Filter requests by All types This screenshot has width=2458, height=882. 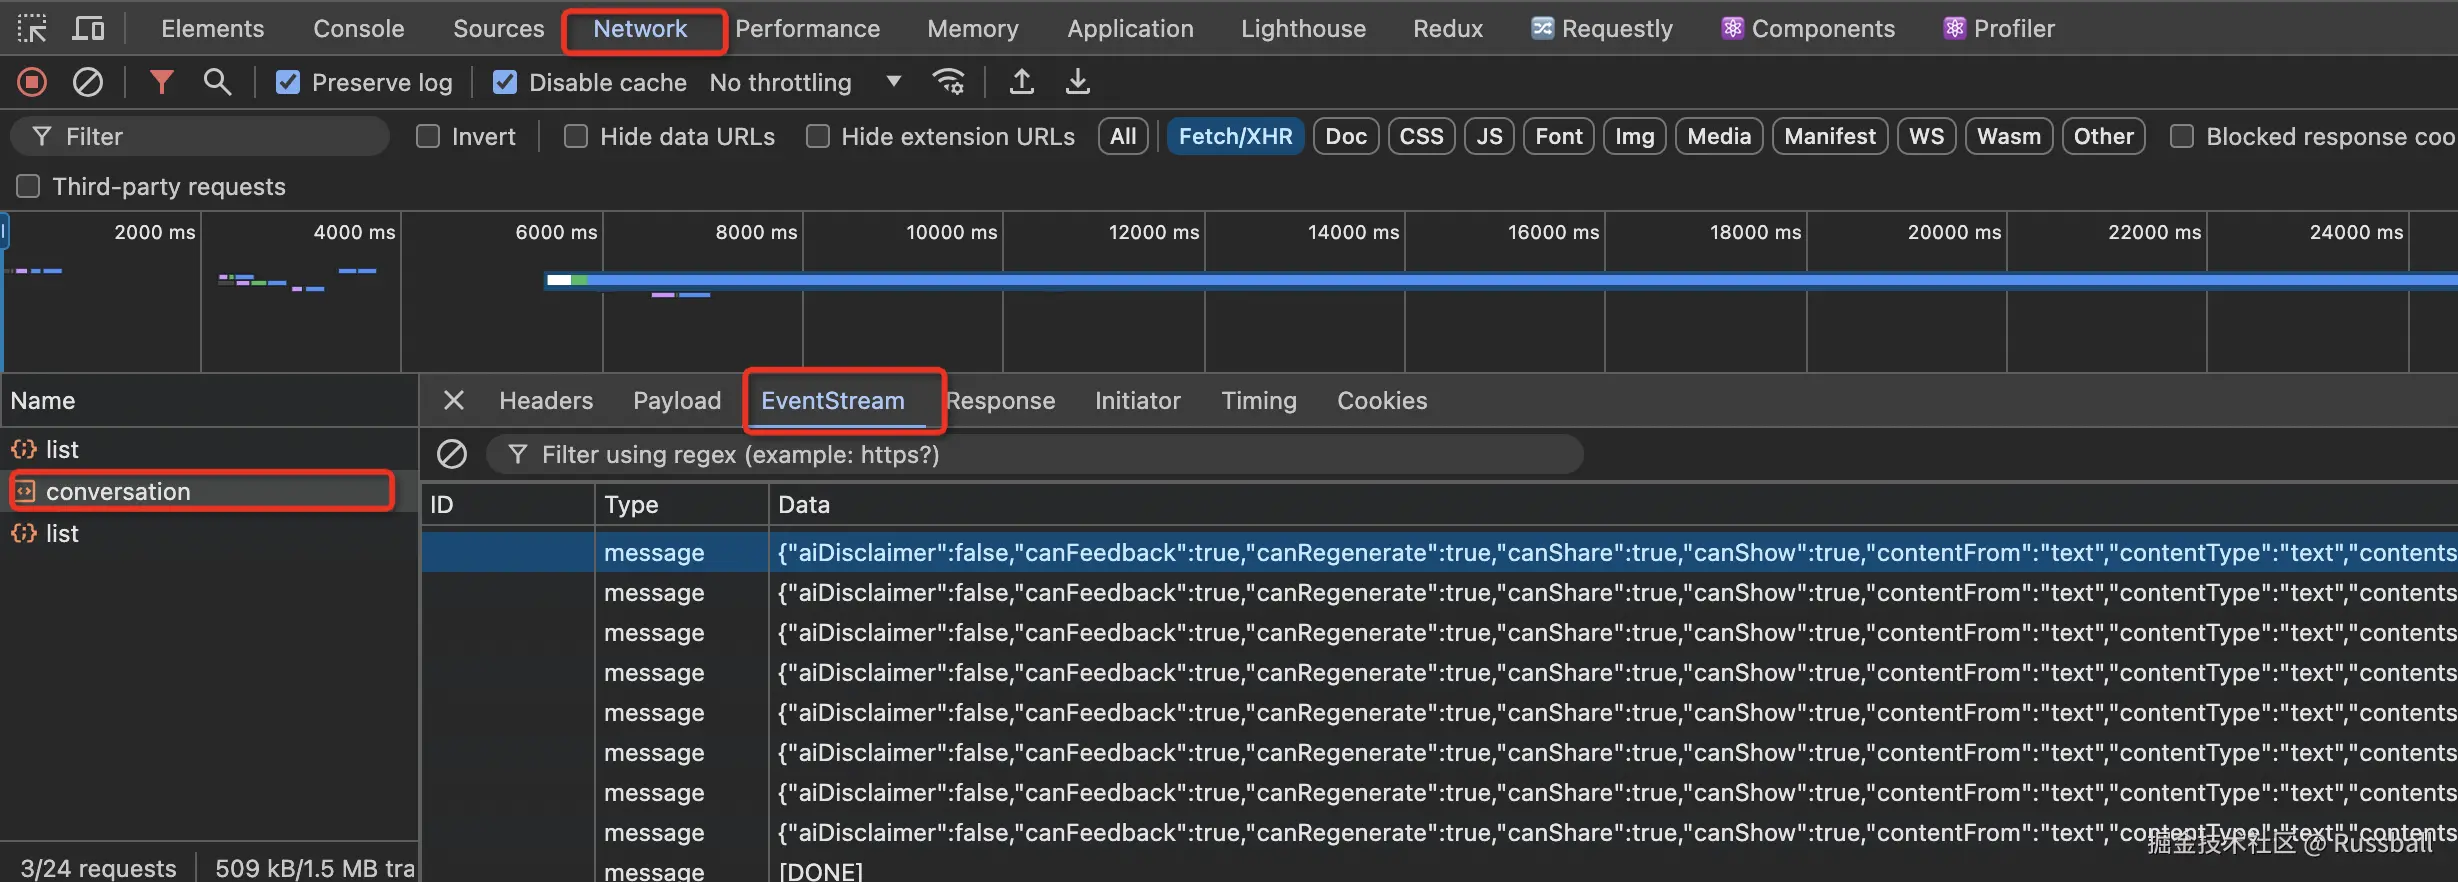(1123, 136)
